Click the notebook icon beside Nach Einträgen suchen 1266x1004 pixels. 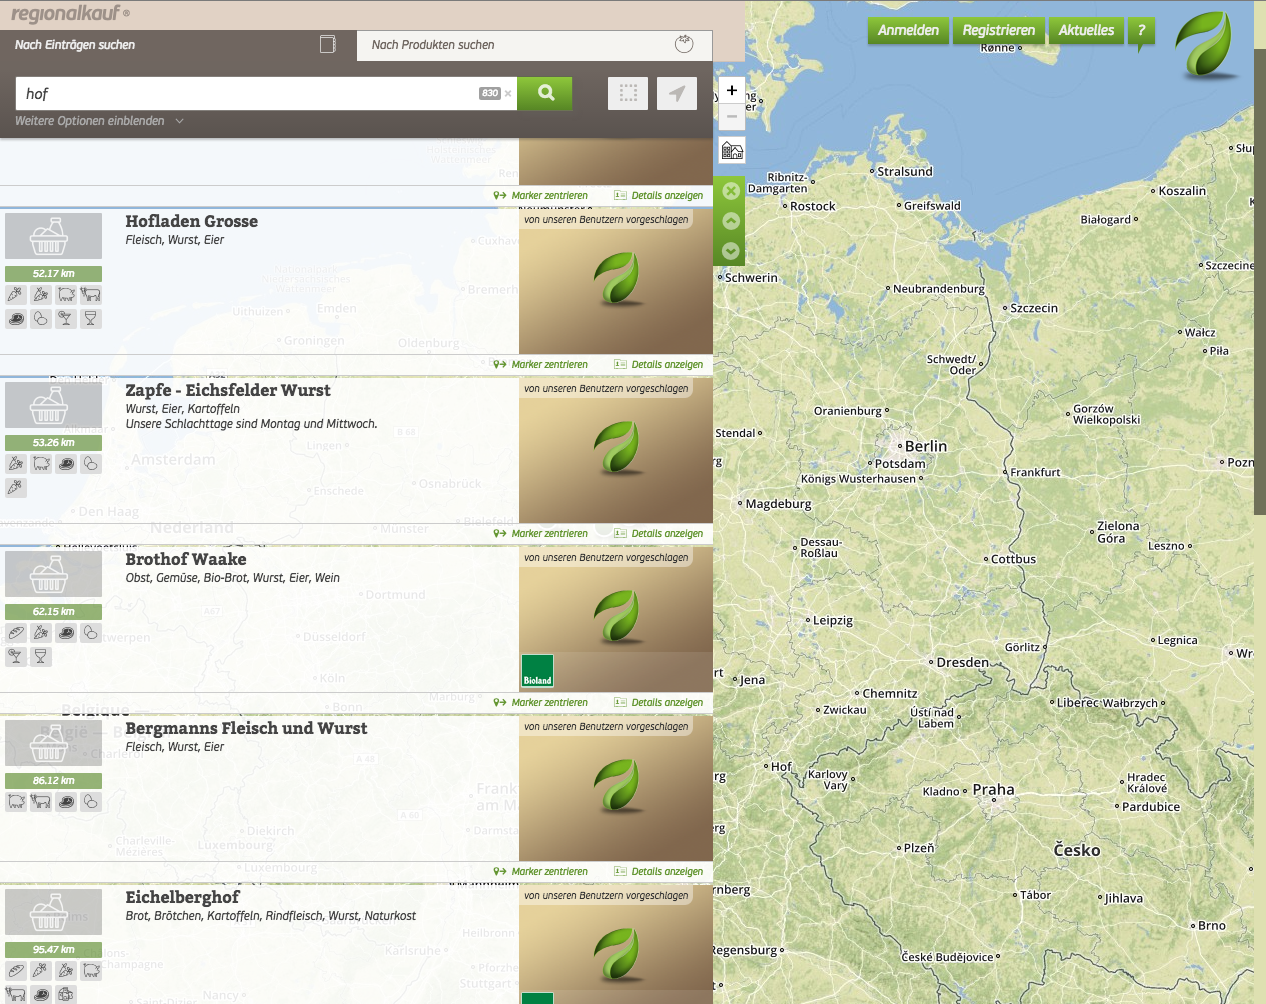click(x=327, y=44)
